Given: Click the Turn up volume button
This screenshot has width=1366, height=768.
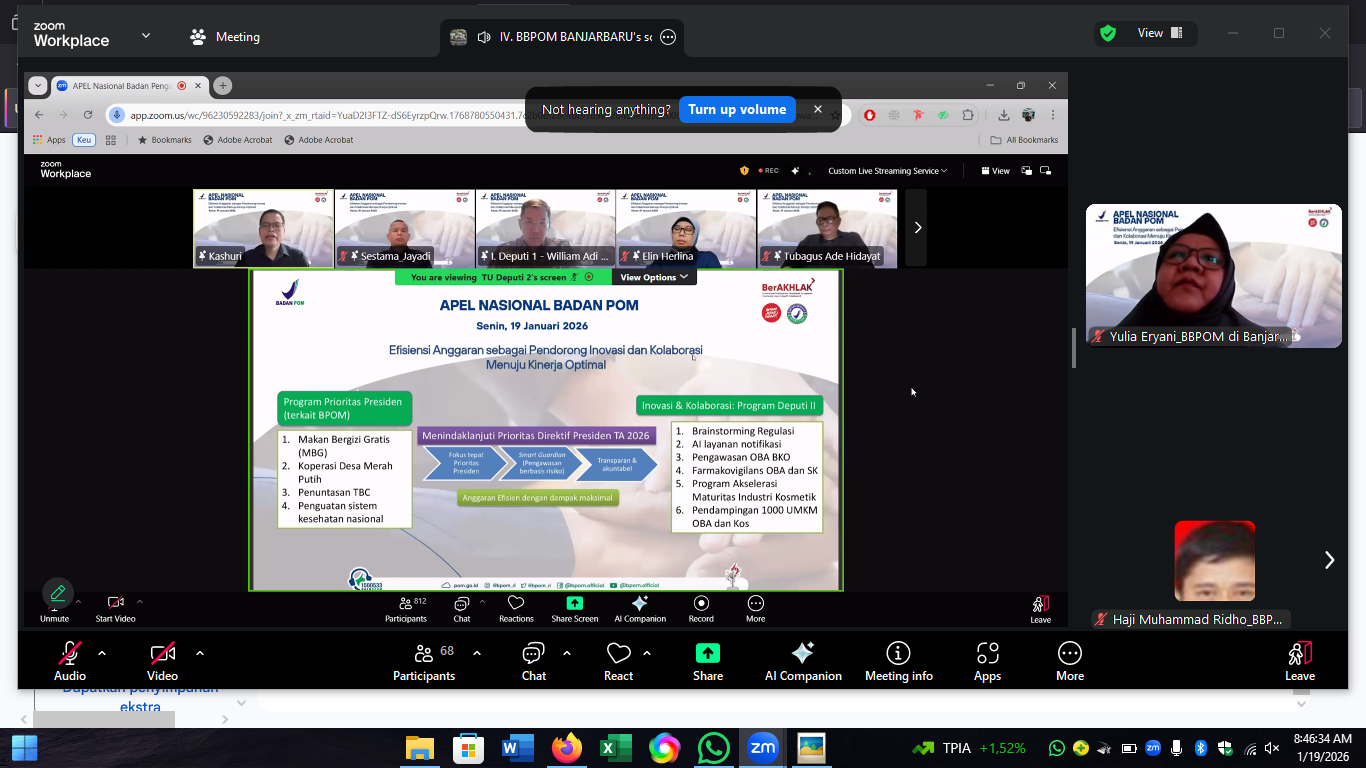Looking at the screenshot, I should pyautogui.click(x=737, y=110).
